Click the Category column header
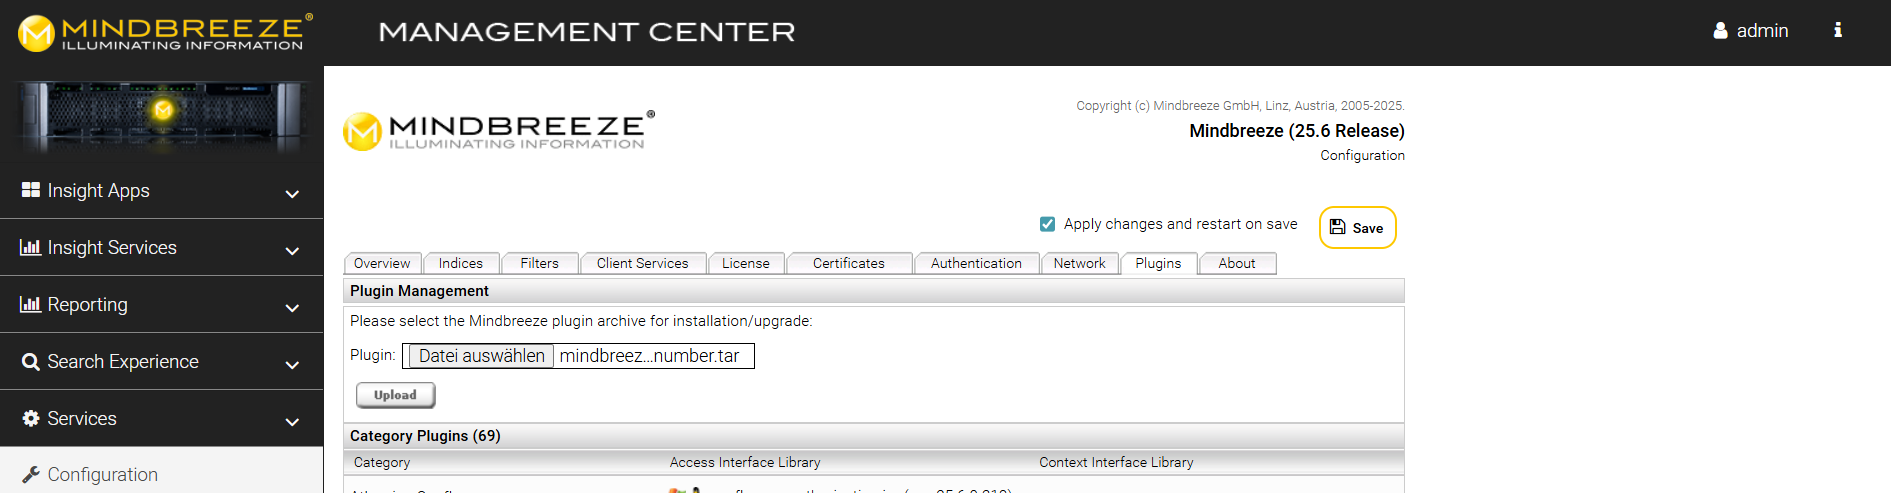The image size is (1891, 493). (x=382, y=462)
